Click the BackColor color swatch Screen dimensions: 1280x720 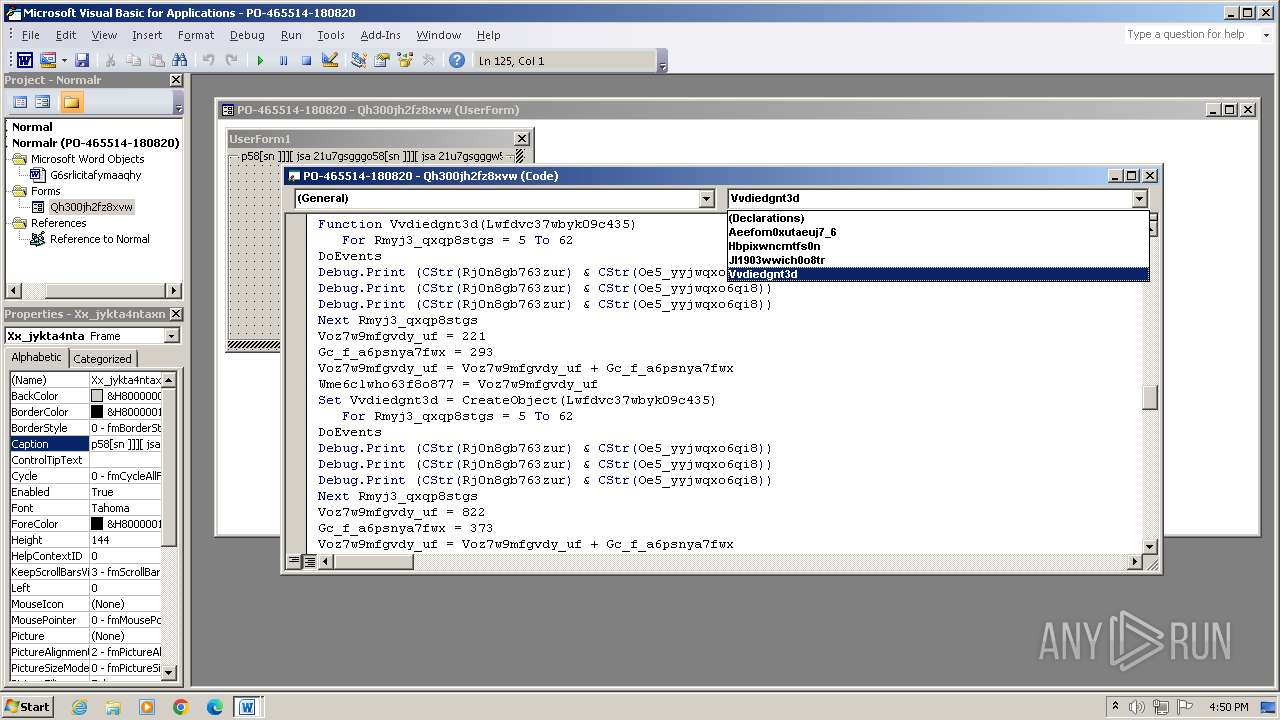[x=97, y=396]
